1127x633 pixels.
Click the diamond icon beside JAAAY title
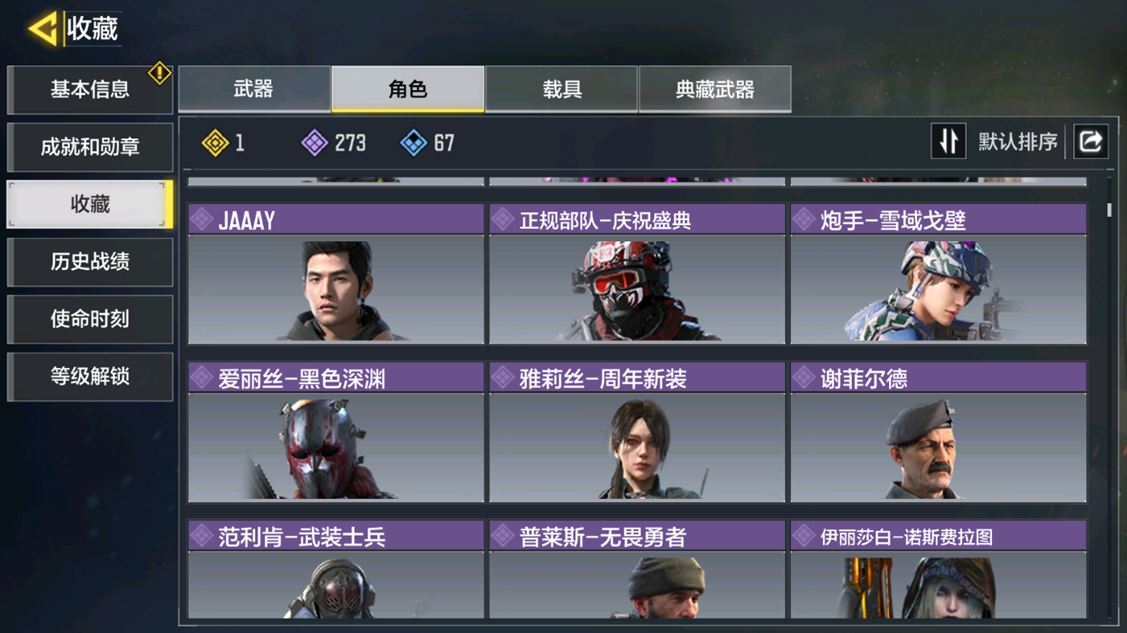[x=202, y=219]
